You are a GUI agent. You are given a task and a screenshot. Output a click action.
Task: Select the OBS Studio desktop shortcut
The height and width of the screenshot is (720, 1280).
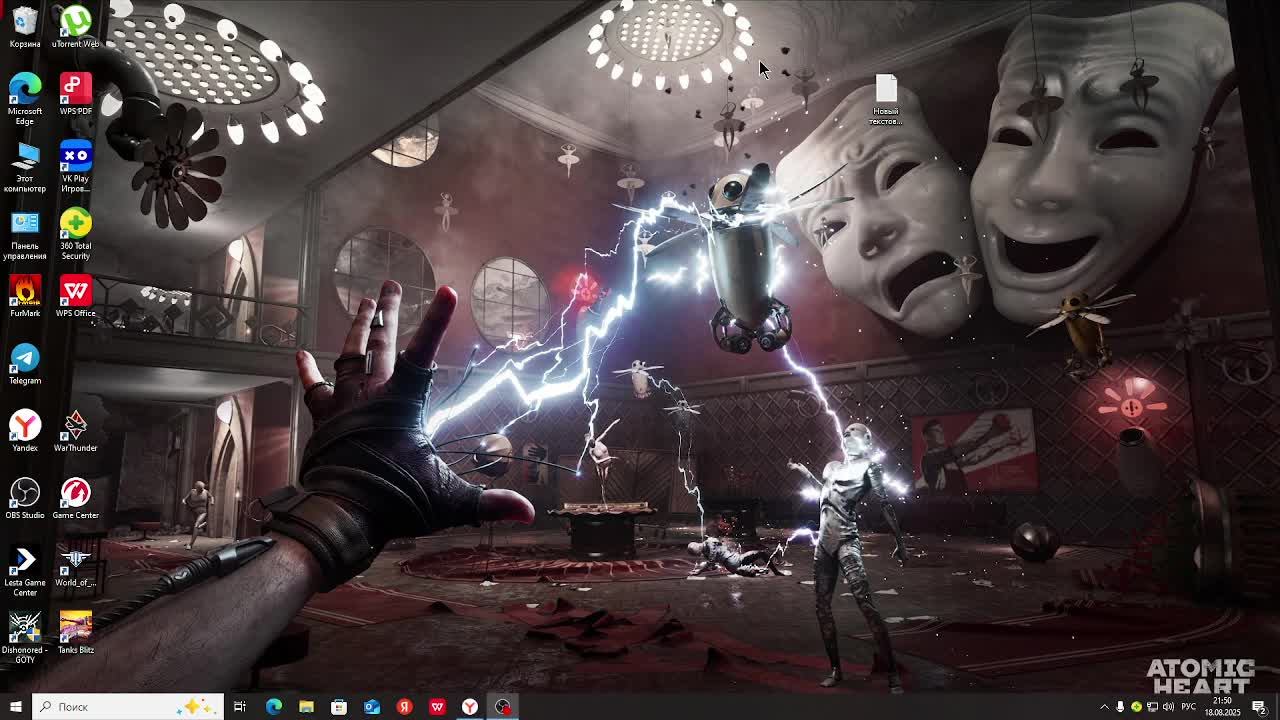point(25,498)
